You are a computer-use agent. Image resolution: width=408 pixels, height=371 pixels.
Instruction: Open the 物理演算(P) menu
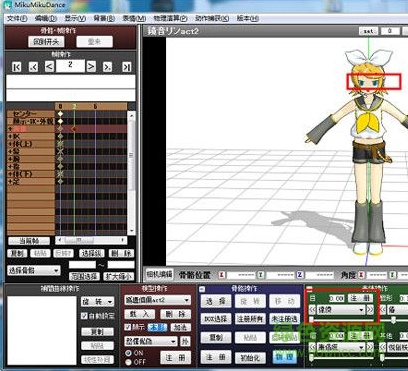tap(170, 19)
